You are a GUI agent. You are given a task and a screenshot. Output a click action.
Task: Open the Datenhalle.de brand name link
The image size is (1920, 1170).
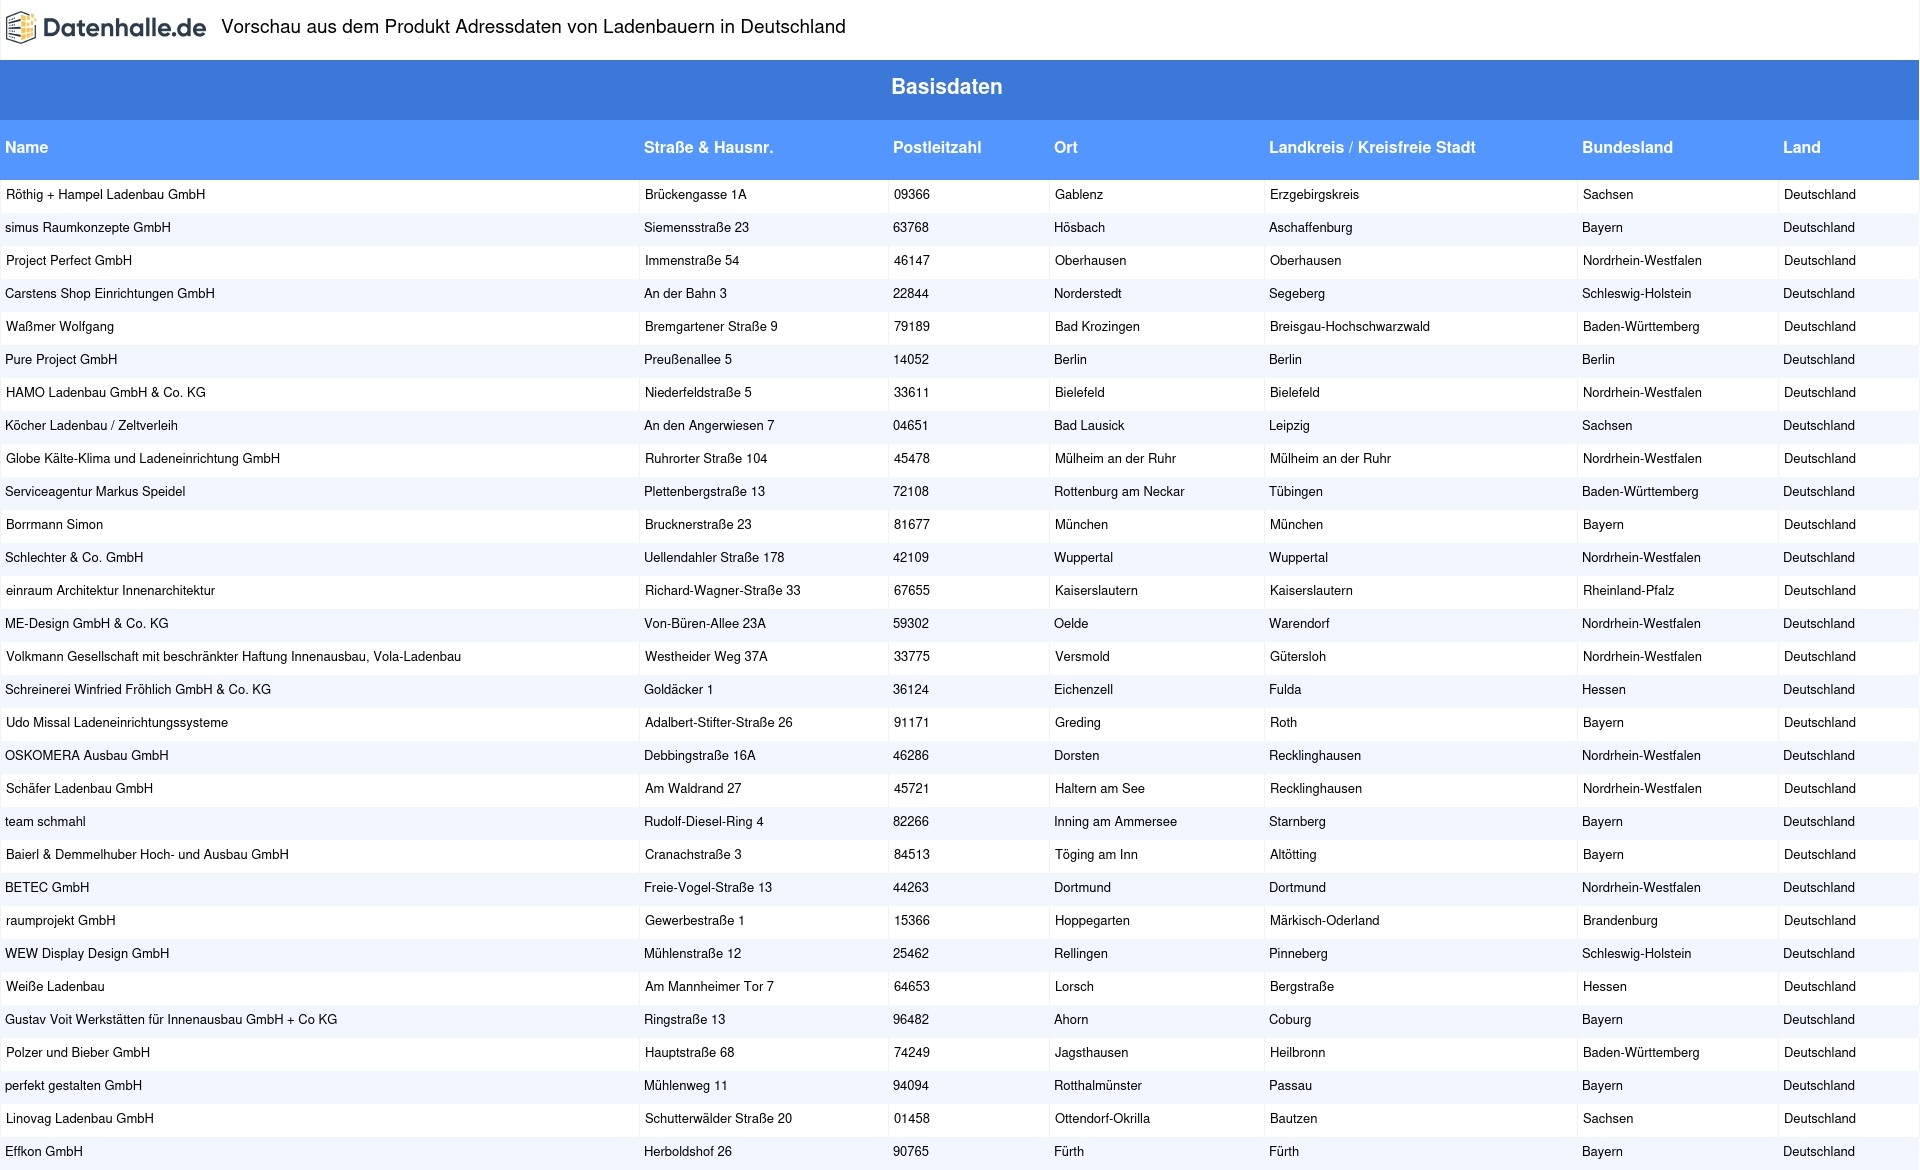click(125, 28)
